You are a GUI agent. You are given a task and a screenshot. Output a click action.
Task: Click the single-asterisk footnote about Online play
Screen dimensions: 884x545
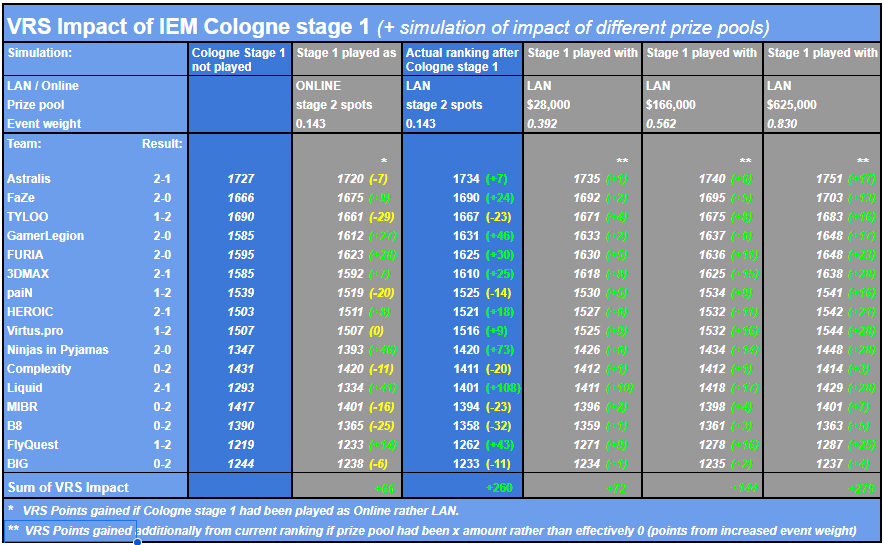(x=233, y=511)
